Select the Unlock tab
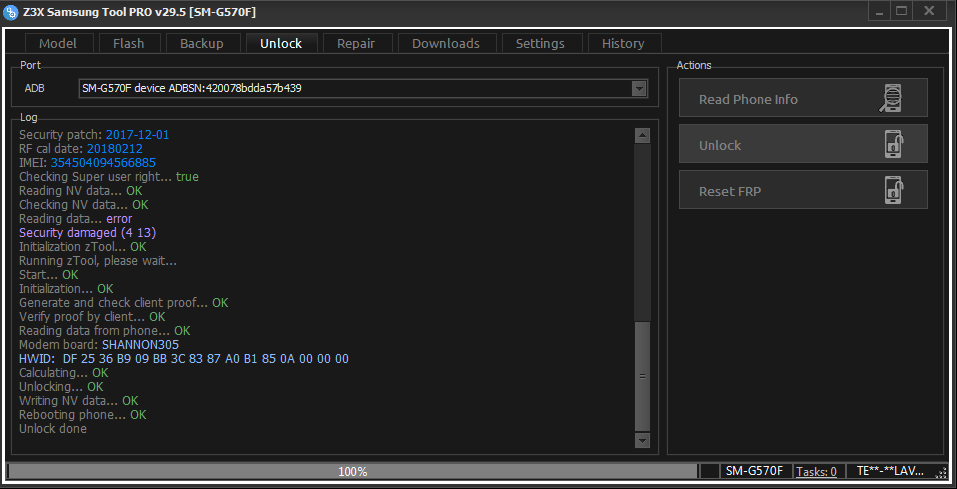957x489 pixels. coord(281,43)
